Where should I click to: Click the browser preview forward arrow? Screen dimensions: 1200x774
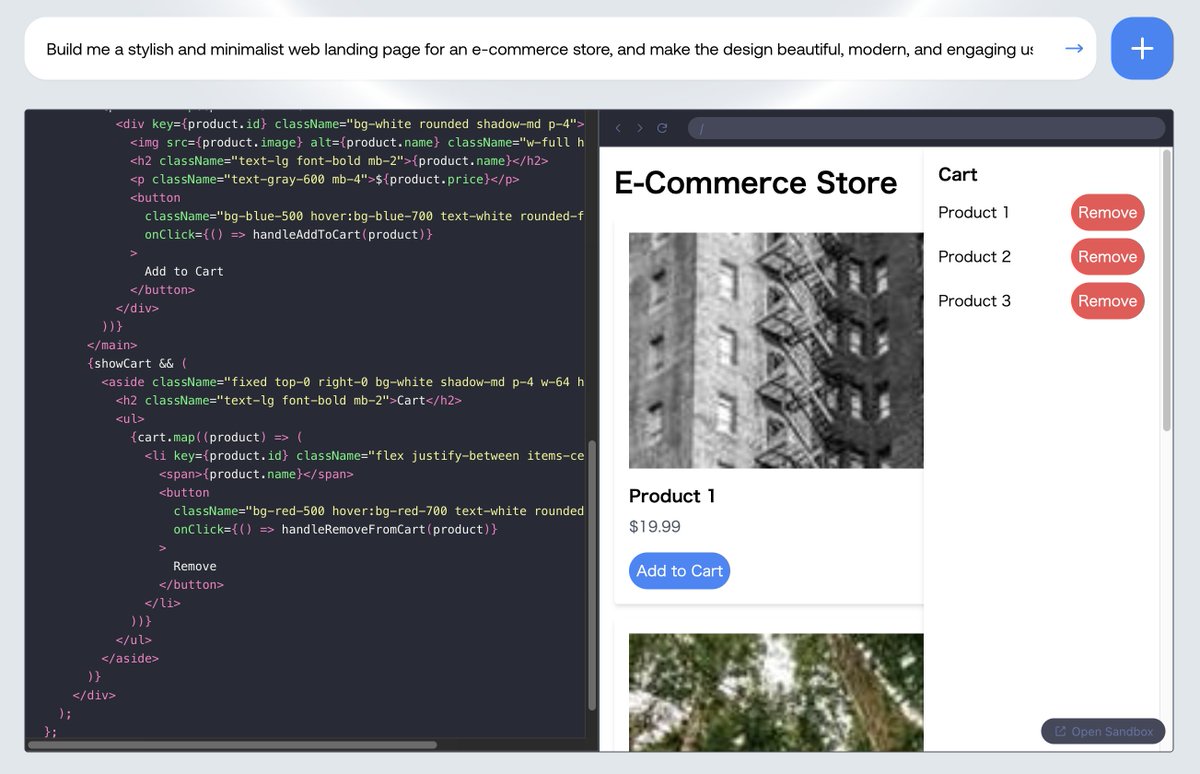(x=640, y=128)
